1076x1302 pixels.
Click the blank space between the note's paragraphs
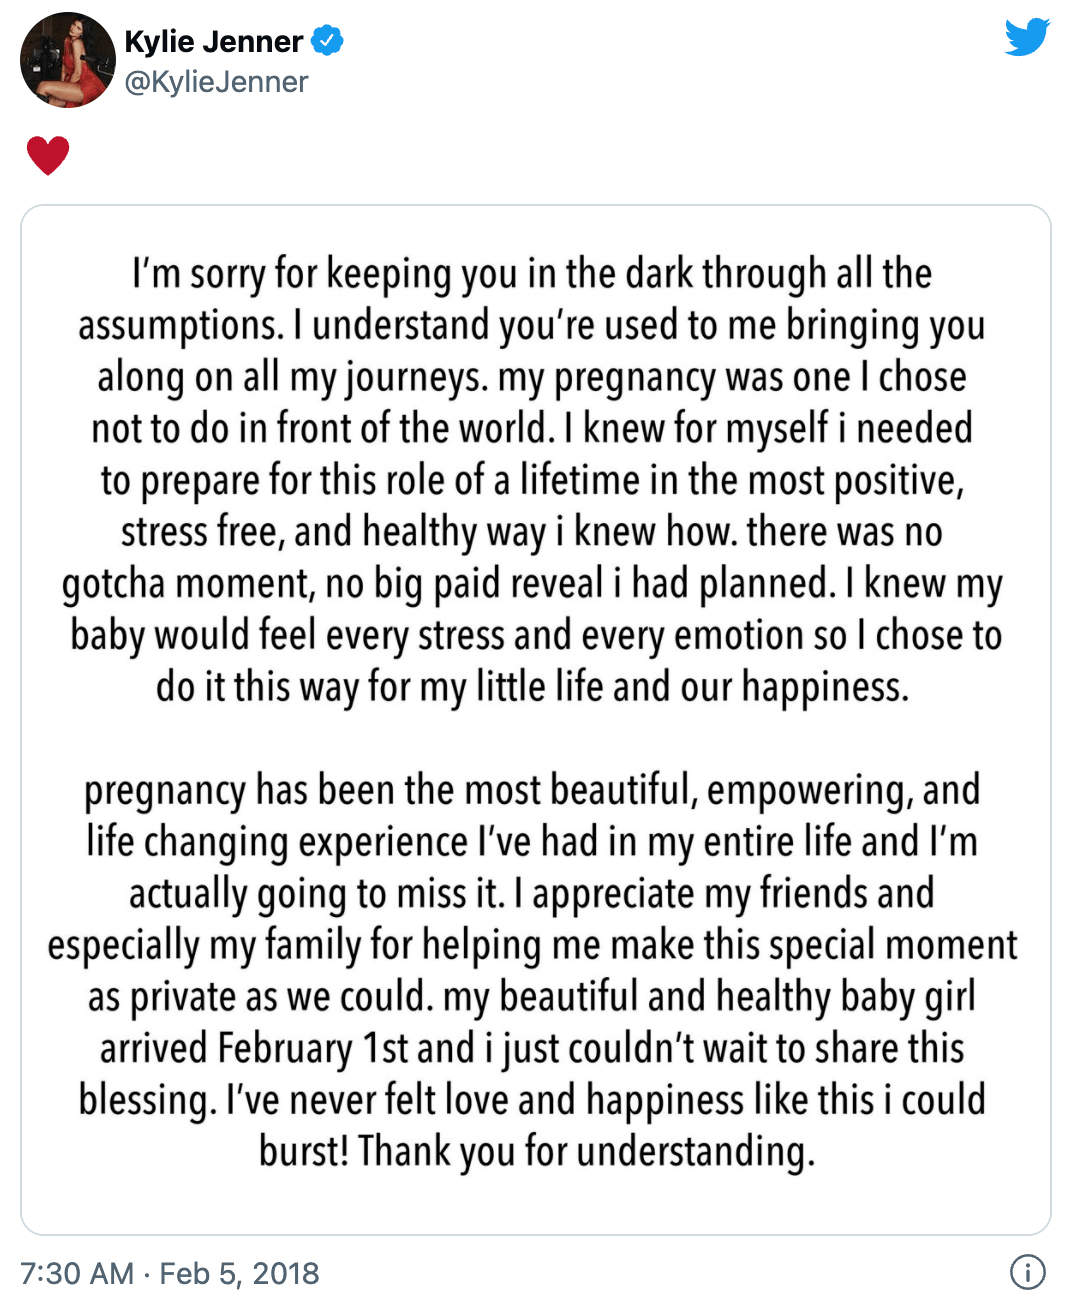pos(535,738)
